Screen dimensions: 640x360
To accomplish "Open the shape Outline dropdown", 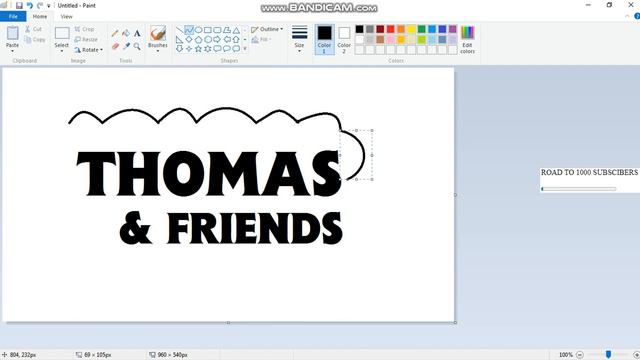I will [x=267, y=29].
